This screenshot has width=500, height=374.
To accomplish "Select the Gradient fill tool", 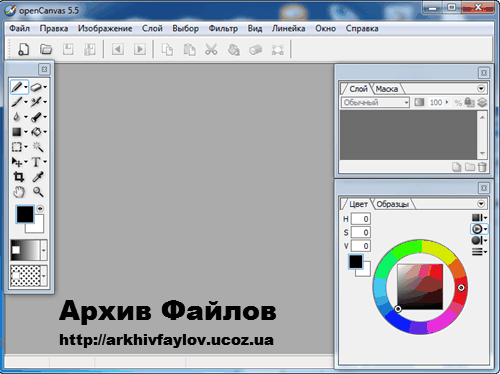I will click(x=17, y=132).
